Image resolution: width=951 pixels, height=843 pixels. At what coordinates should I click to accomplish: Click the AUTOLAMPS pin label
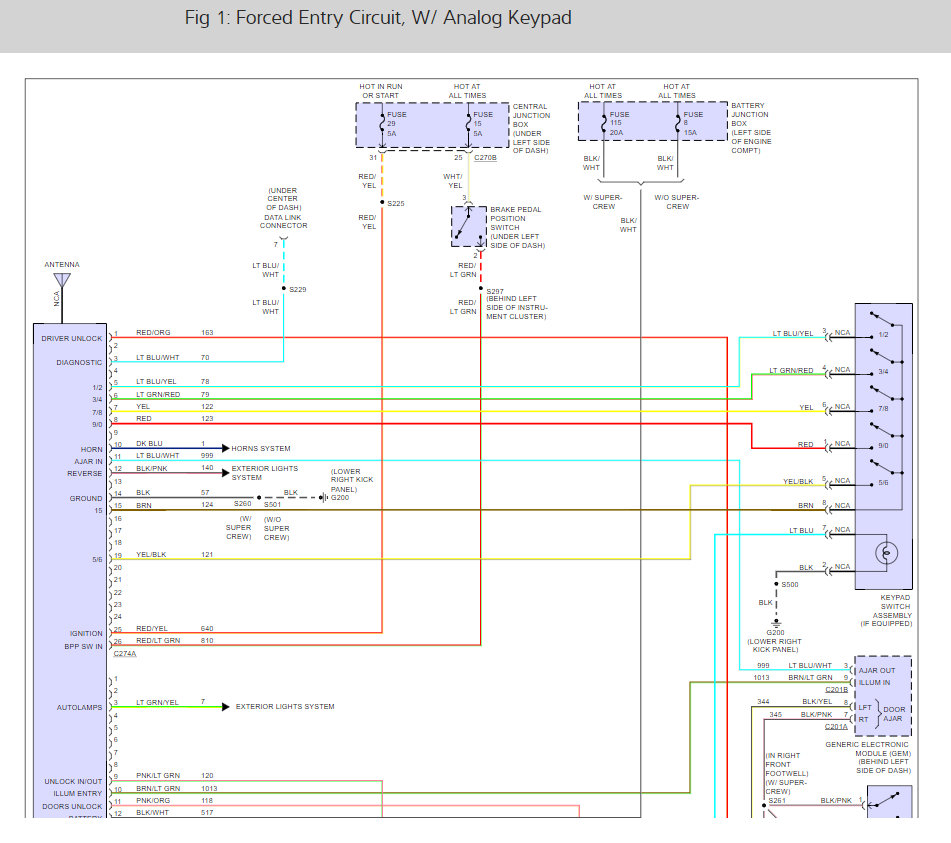tap(79, 707)
